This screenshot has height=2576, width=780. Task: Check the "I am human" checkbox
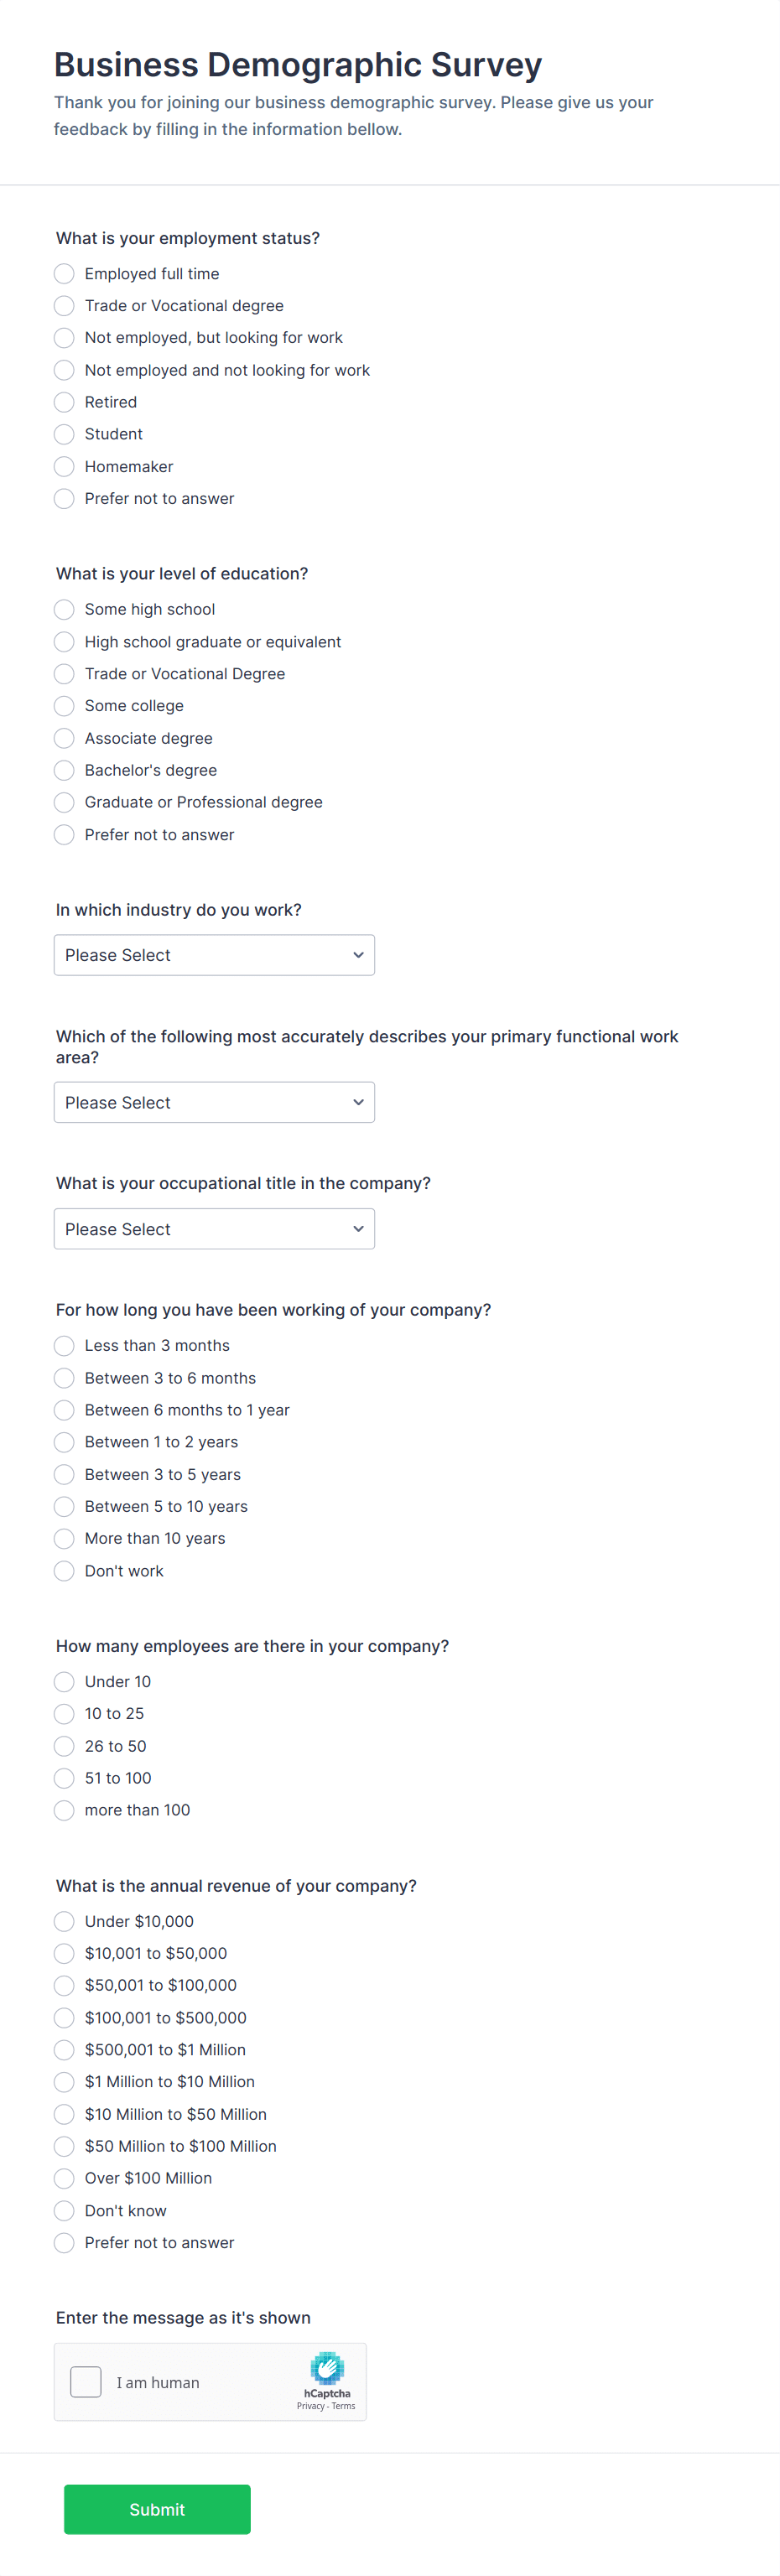click(x=85, y=2382)
